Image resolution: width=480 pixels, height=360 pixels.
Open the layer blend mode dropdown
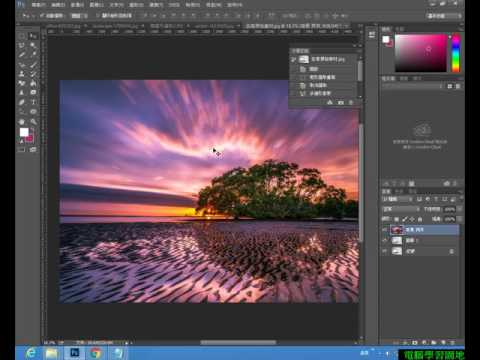click(401, 209)
